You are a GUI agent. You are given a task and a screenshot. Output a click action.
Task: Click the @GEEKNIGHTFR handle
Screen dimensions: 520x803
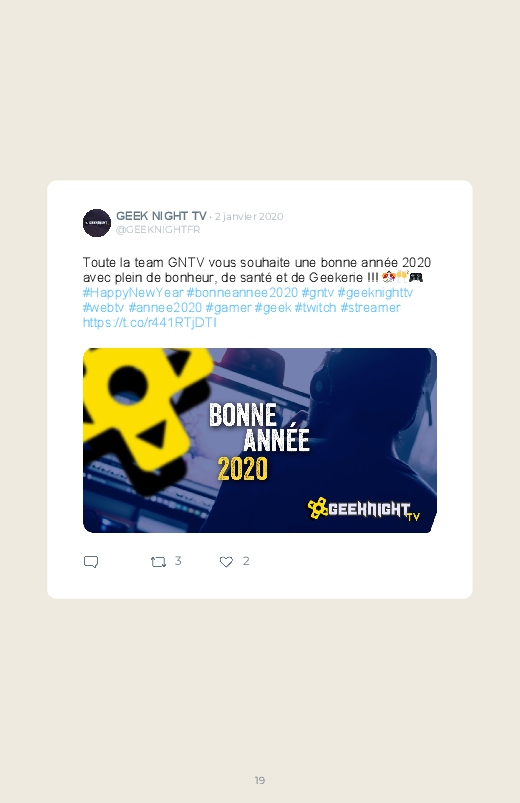point(158,229)
